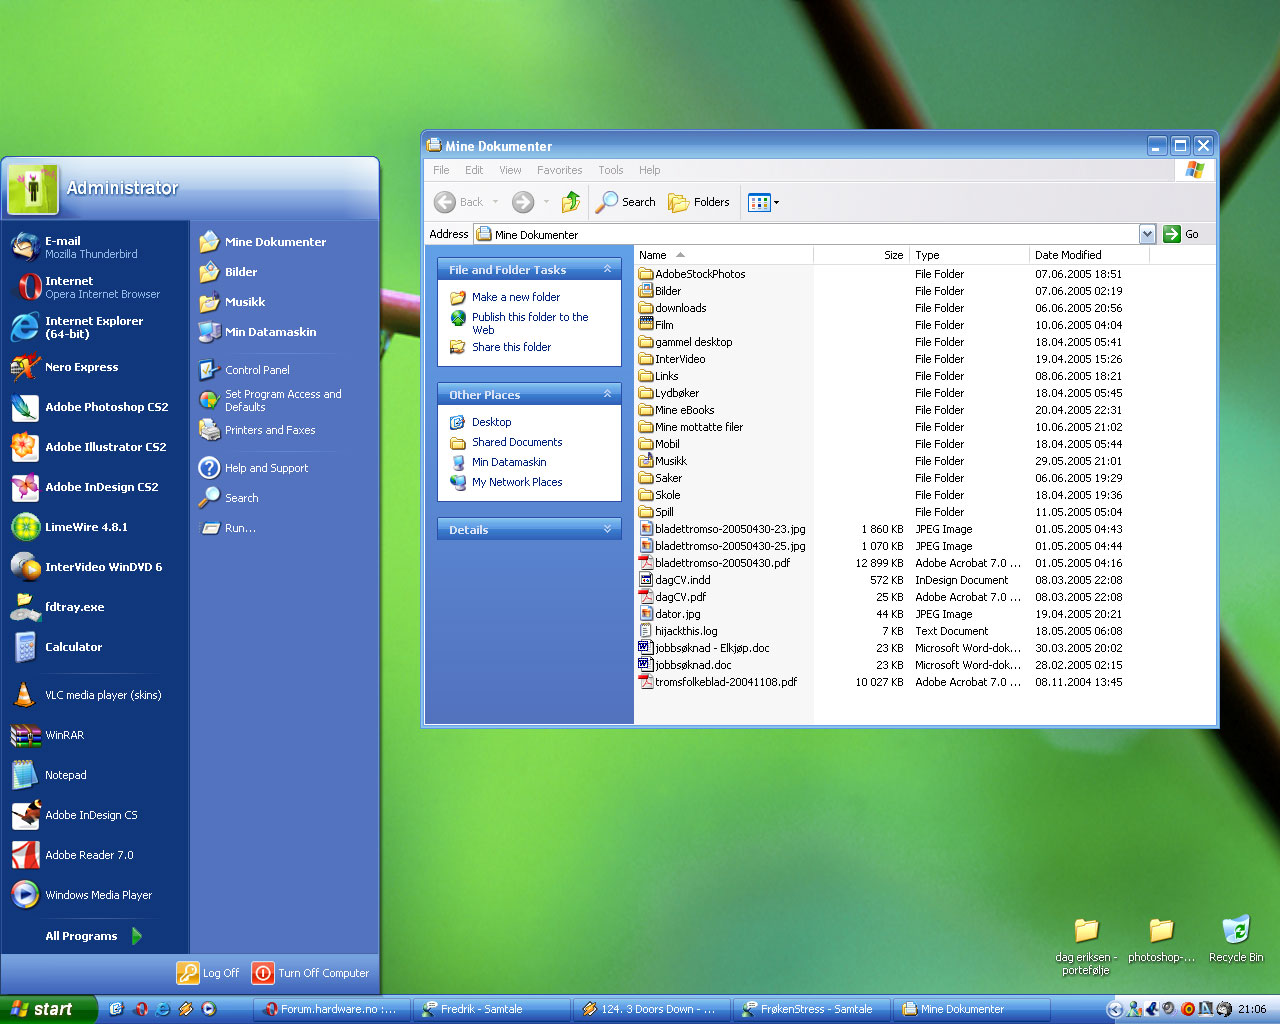
Task: Open the Favorites menu
Action: 559,170
